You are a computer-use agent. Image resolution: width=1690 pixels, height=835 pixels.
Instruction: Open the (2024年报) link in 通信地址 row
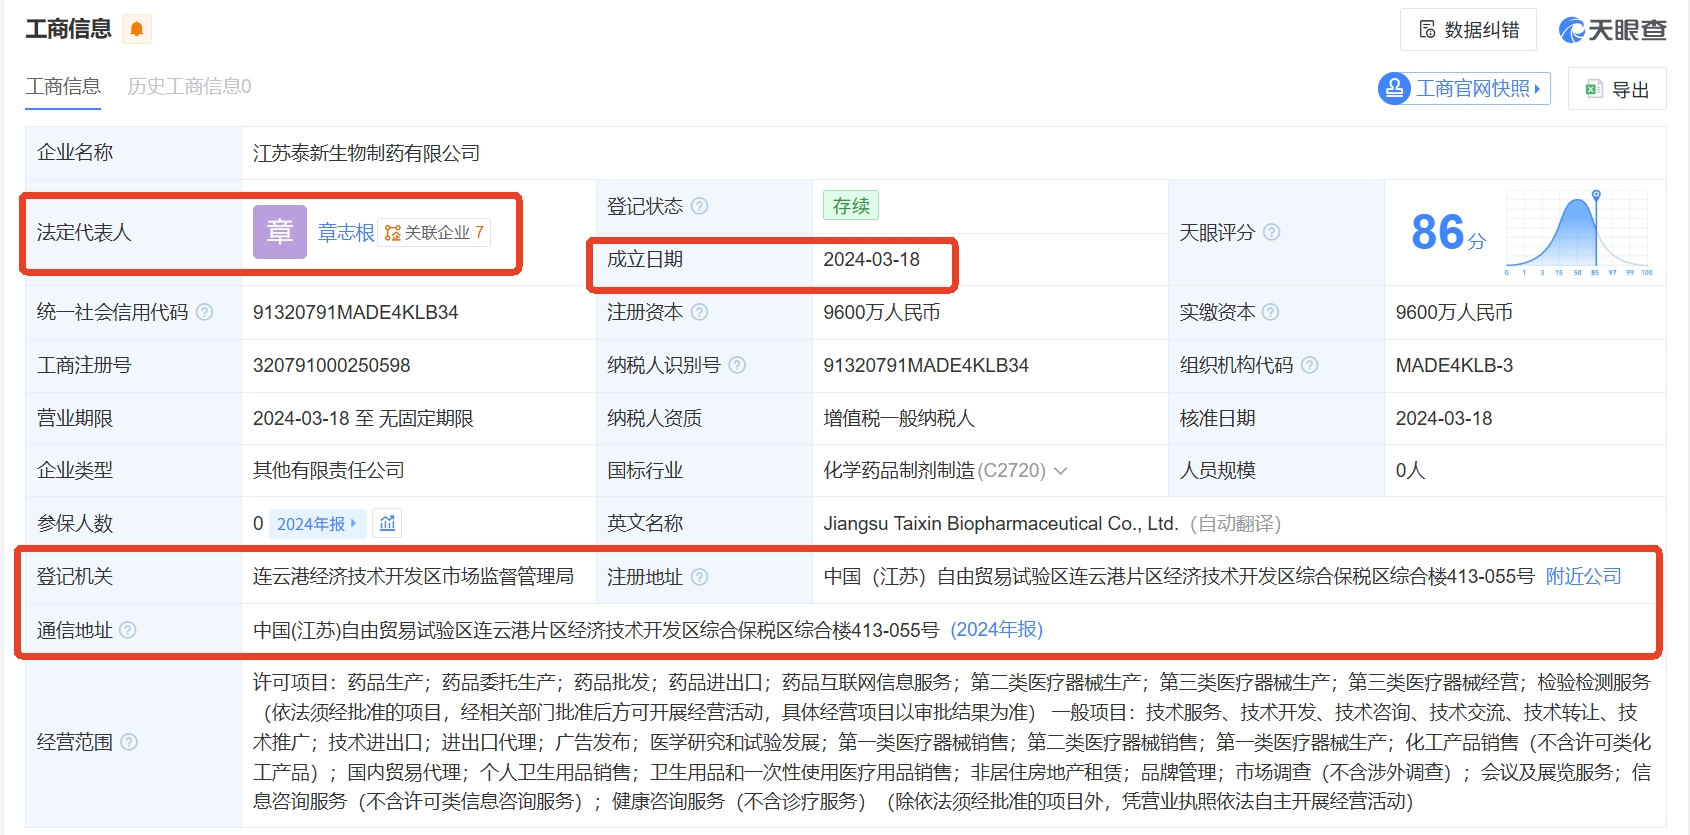[996, 630]
